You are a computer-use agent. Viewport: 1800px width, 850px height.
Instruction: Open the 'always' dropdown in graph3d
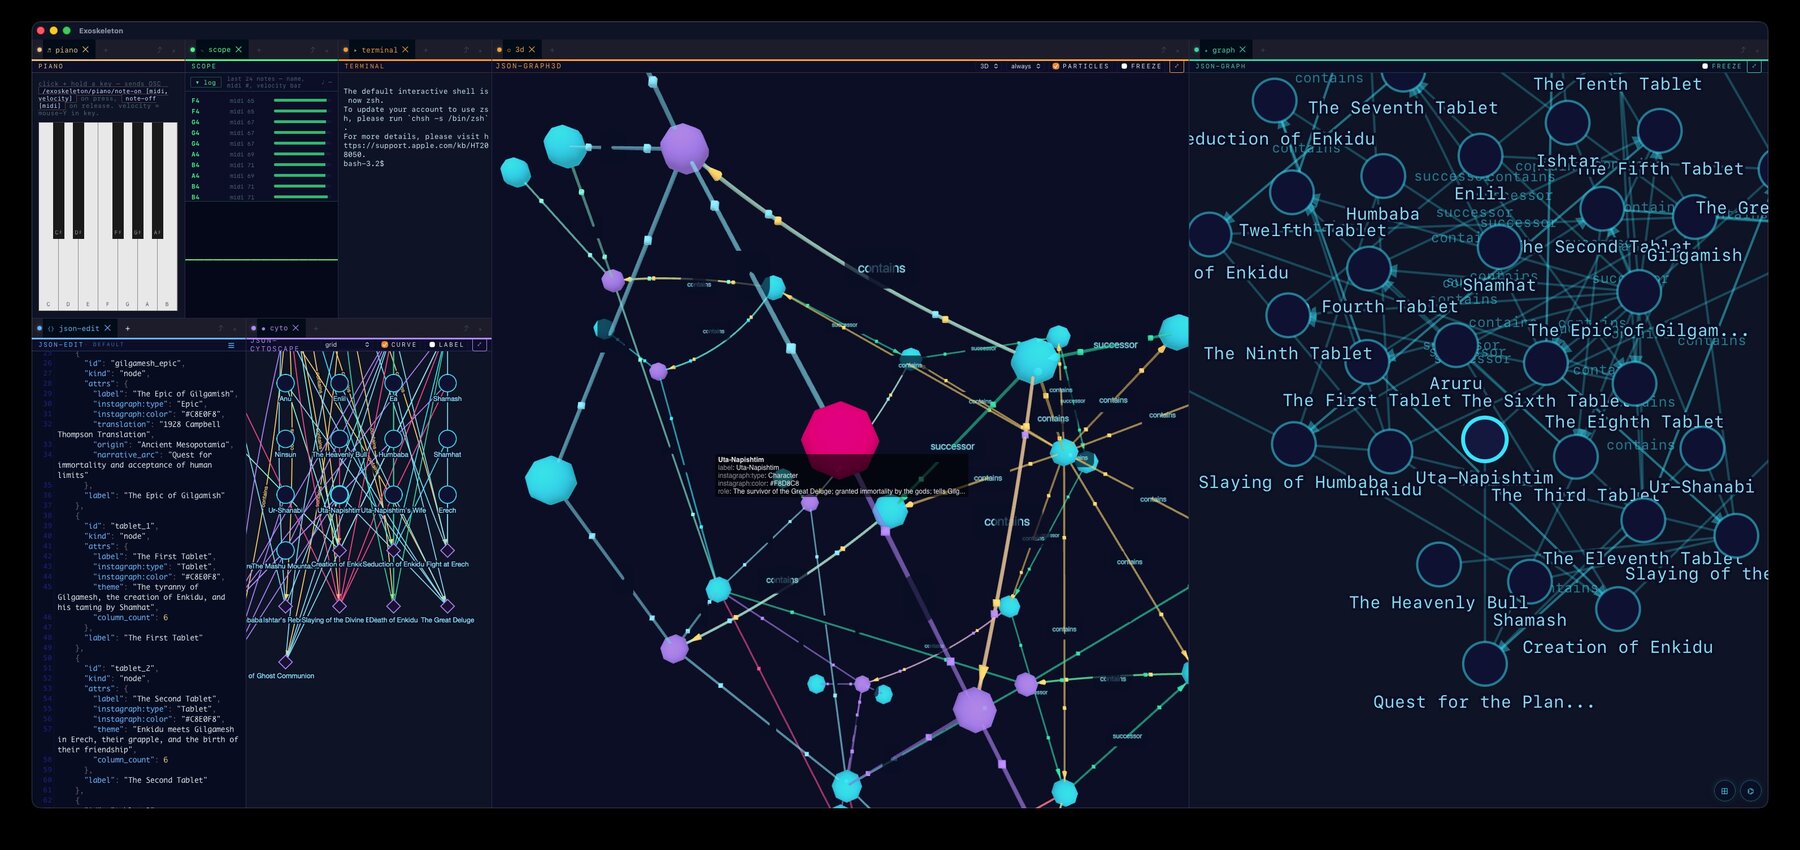1025,66
